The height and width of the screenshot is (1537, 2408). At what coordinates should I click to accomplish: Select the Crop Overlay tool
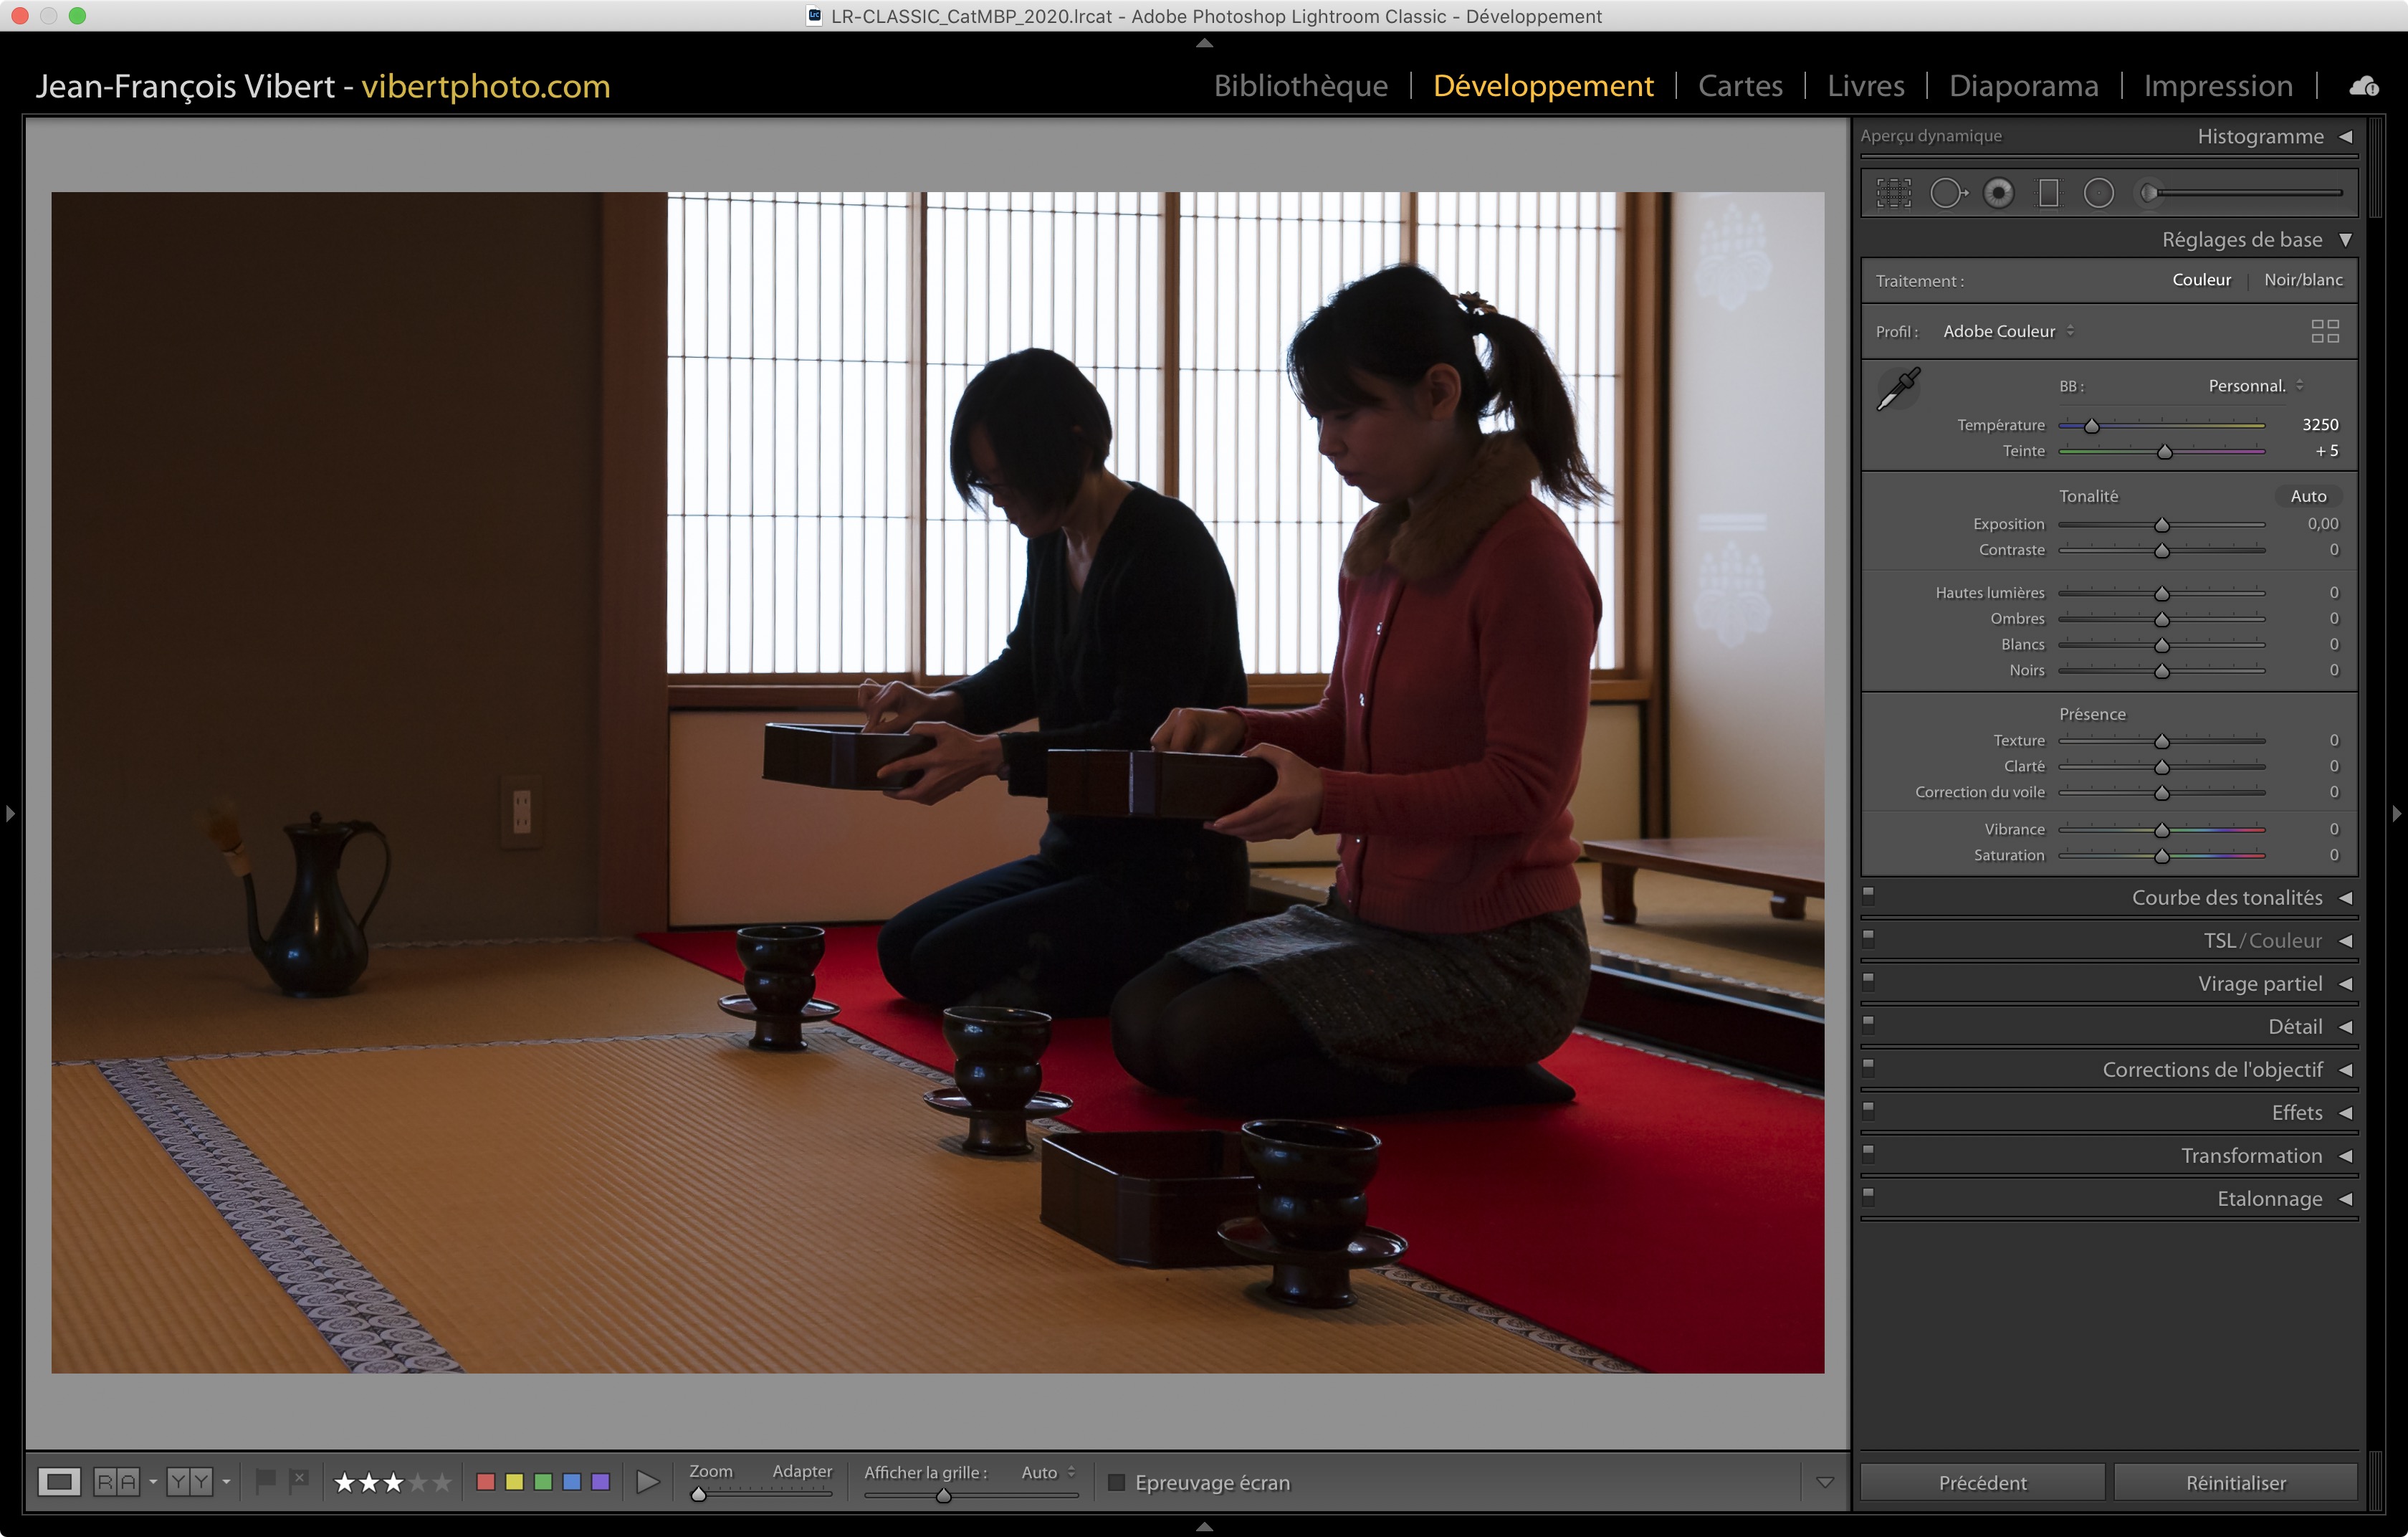point(1893,193)
